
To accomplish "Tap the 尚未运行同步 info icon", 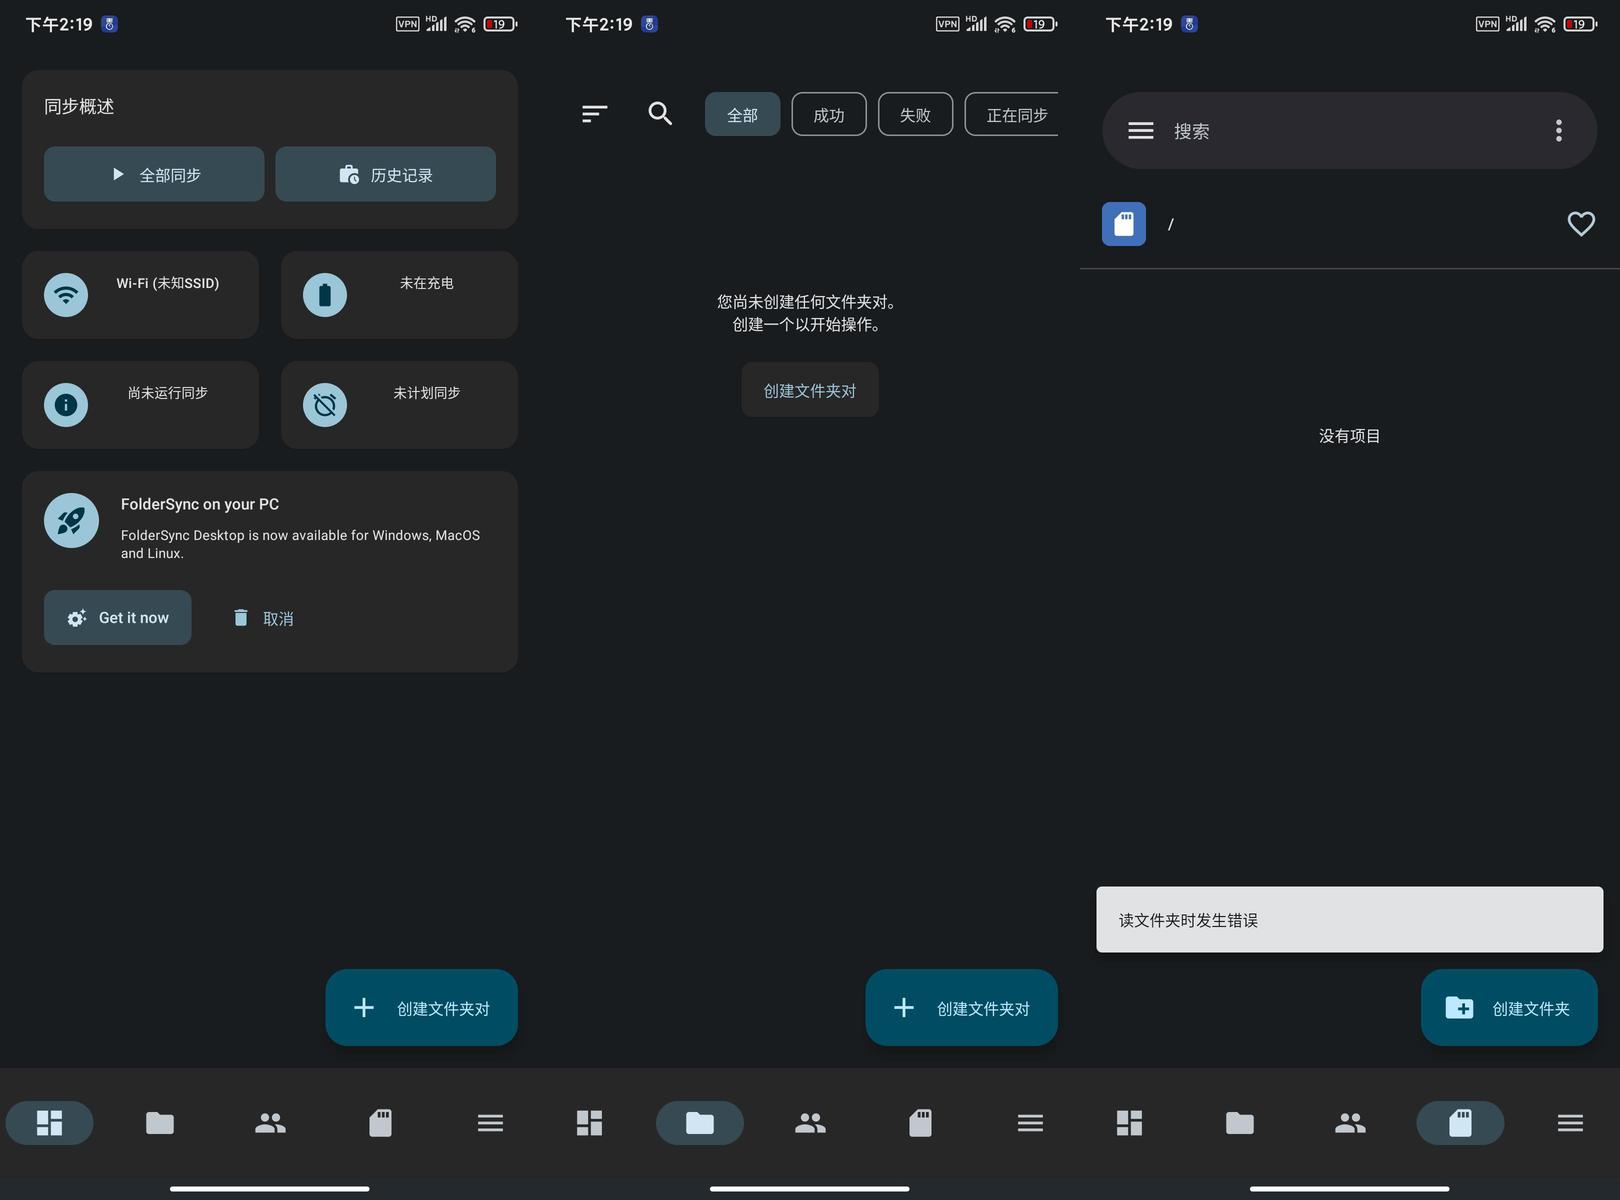I will coord(66,405).
